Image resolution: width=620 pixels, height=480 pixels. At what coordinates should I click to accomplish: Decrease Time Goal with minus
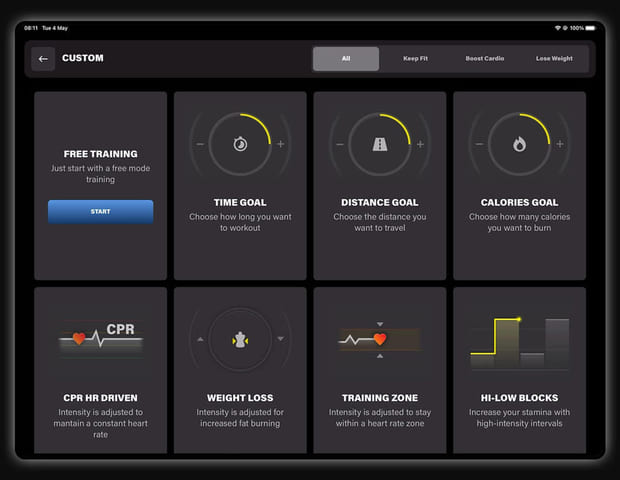click(x=200, y=144)
